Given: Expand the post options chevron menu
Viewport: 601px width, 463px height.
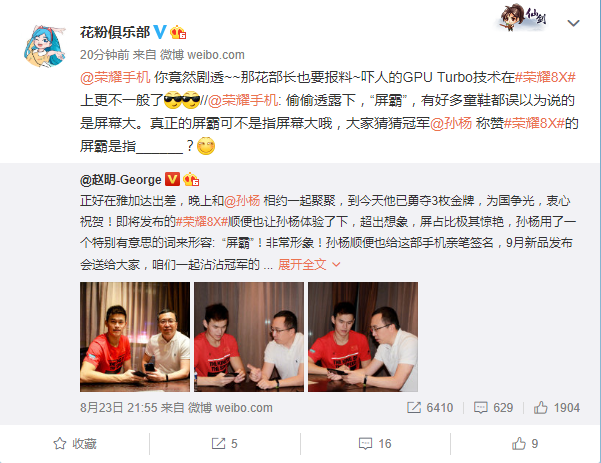Looking at the screenshot, I should pyautogui.click(x=573, y=23).
